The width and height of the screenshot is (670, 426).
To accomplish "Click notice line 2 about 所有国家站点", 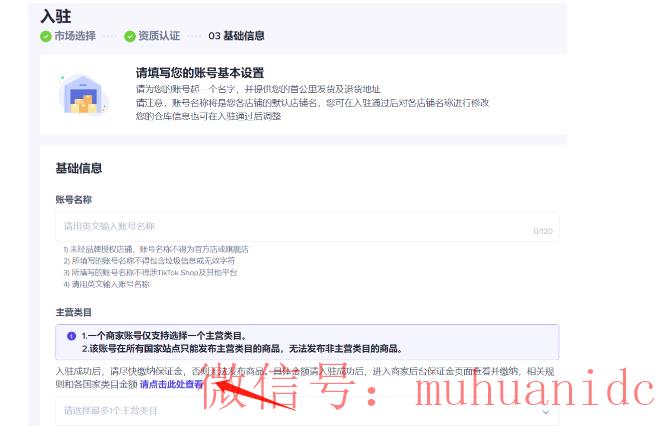I will point(242,349).
